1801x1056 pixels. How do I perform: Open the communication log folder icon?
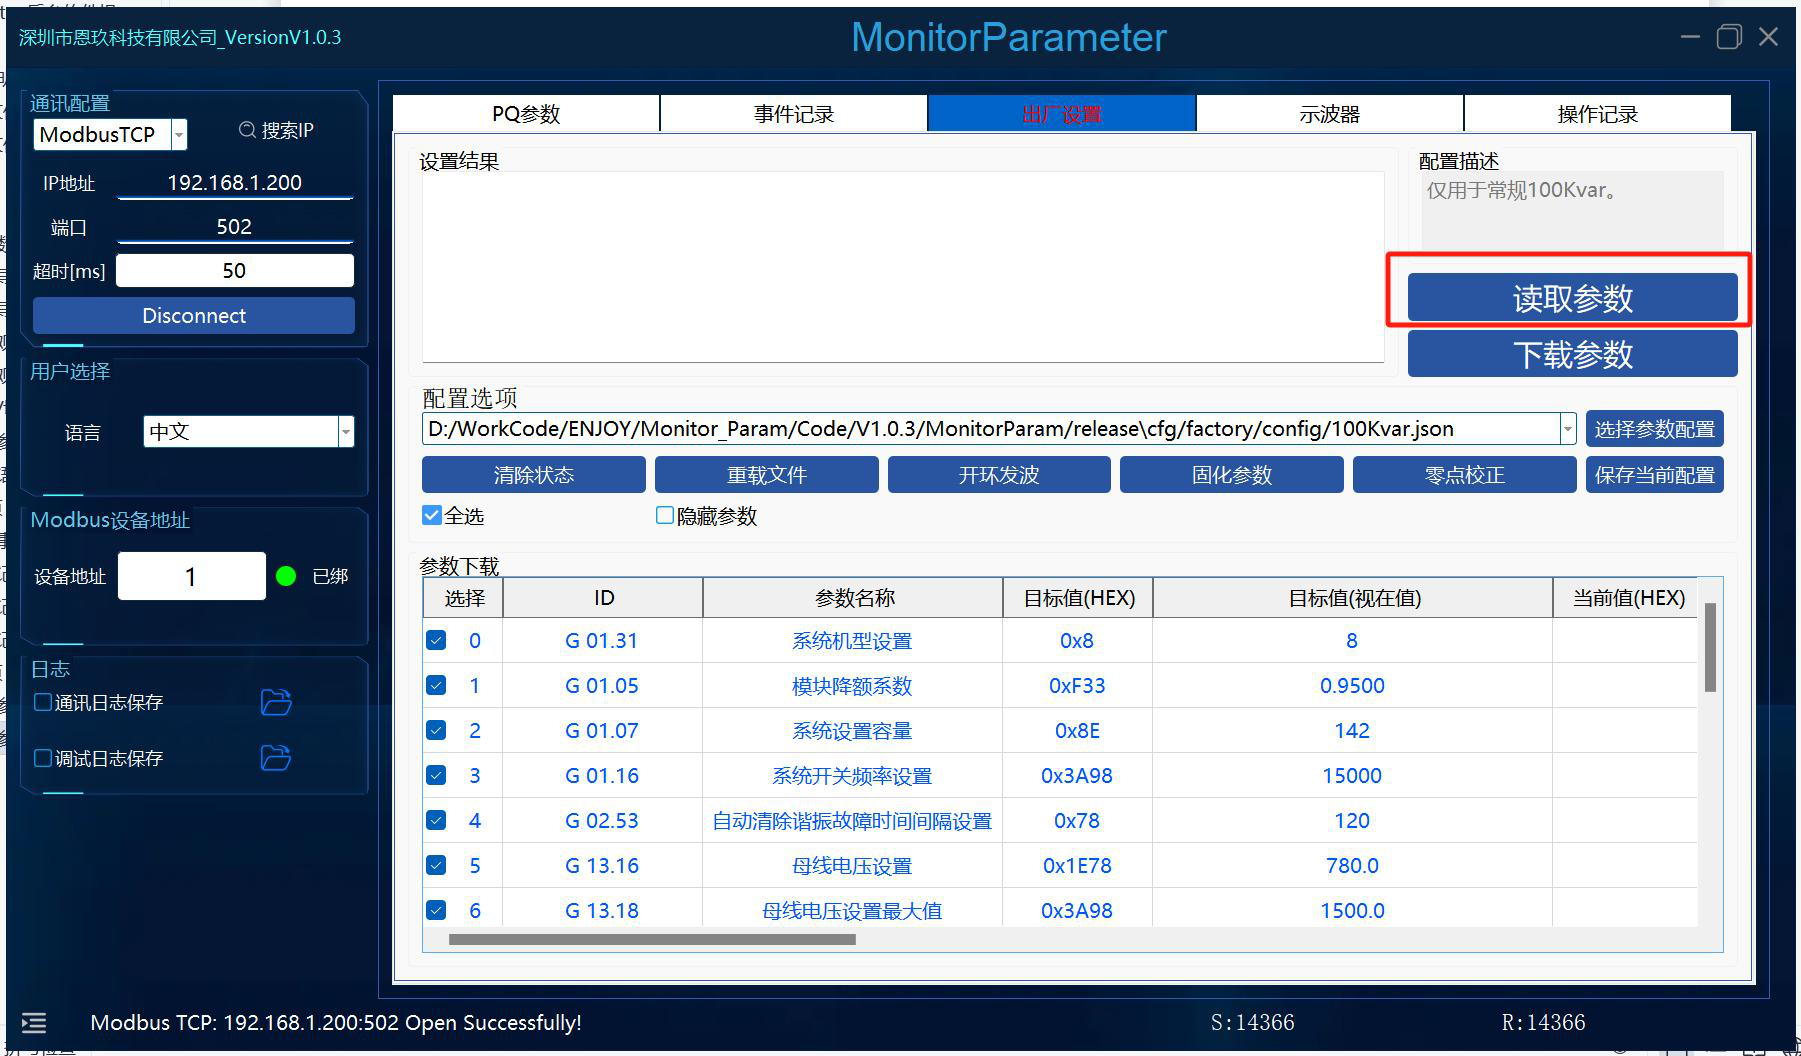coord(276,702)
